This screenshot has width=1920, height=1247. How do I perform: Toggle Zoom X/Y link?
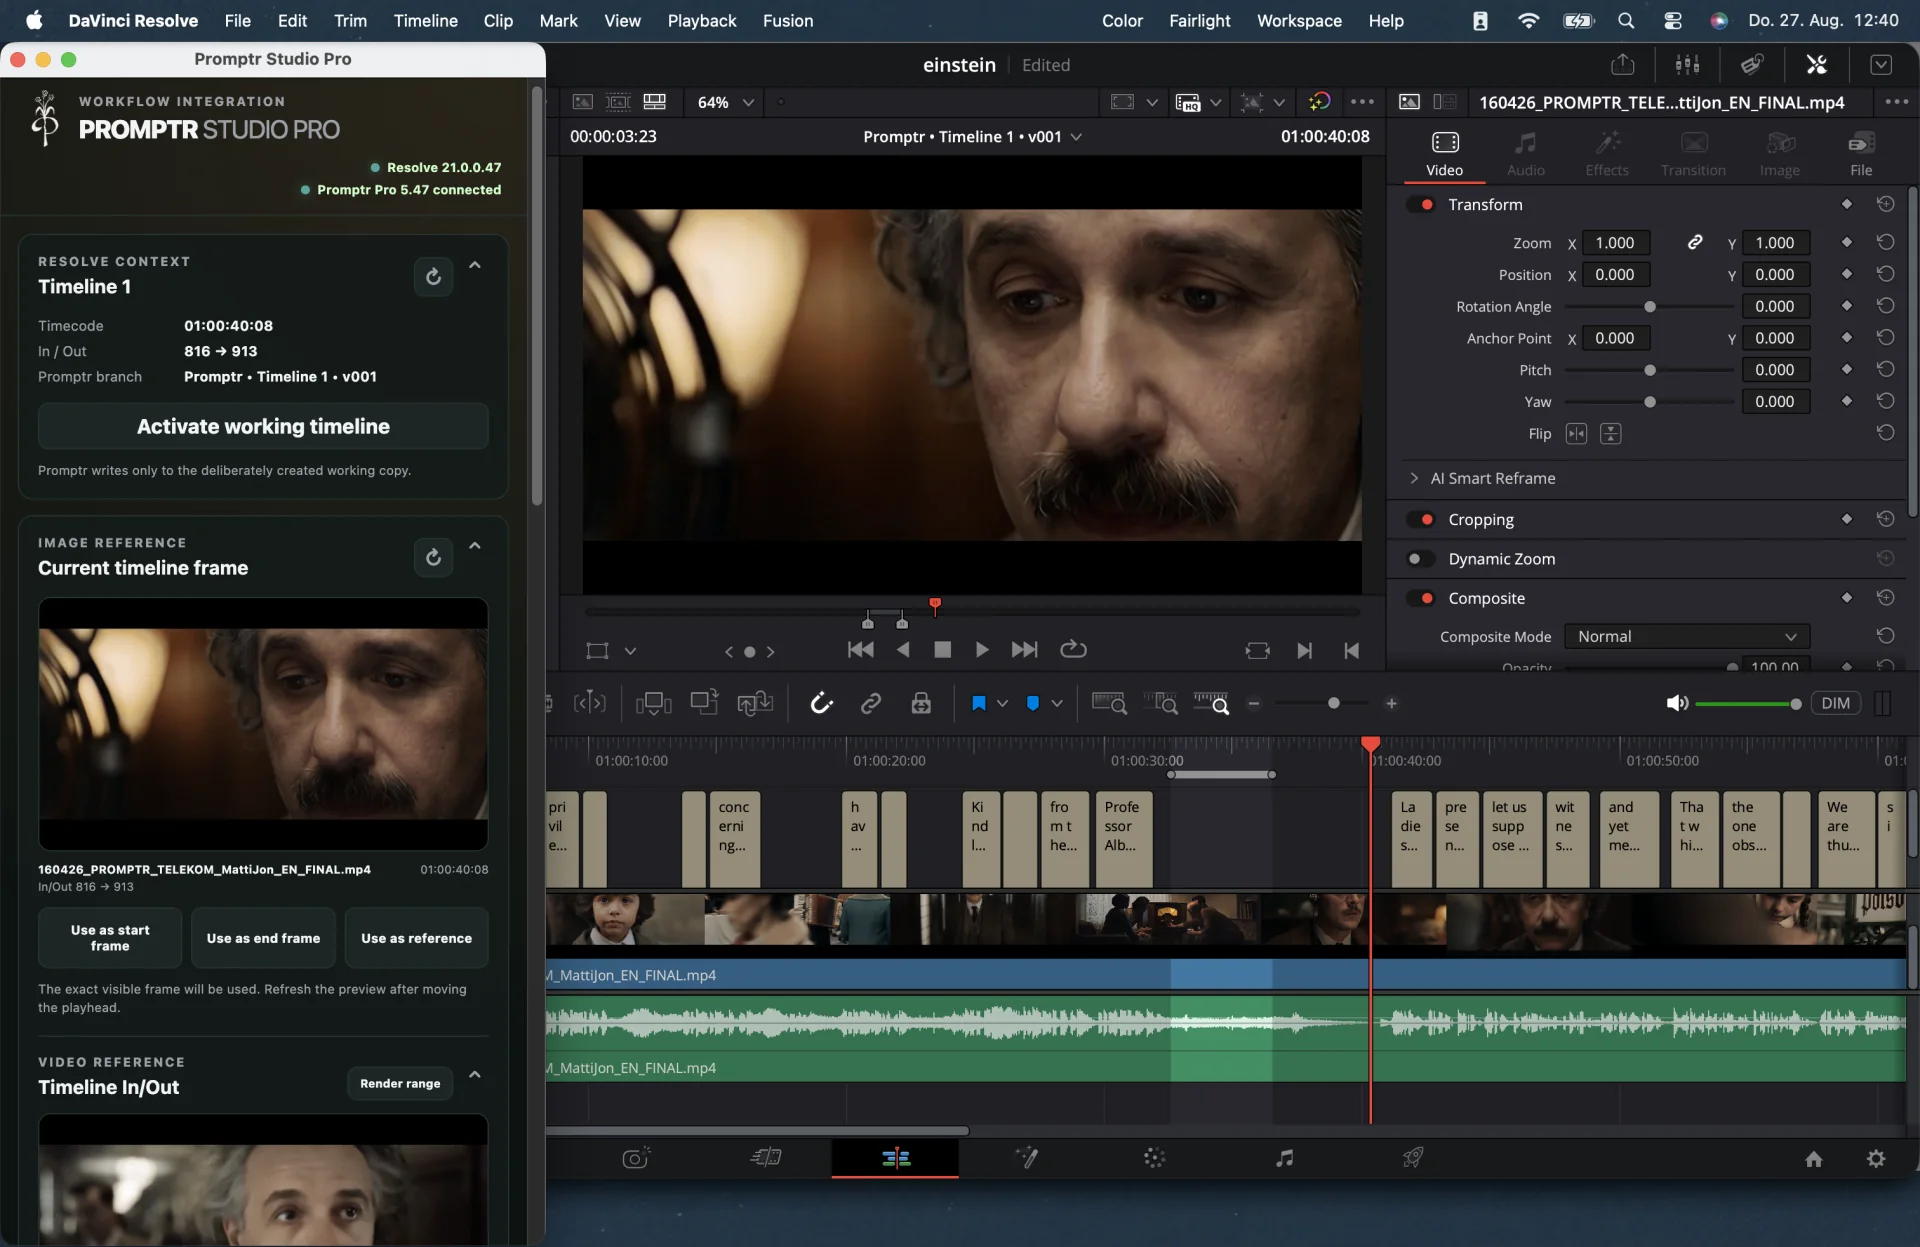[x=1695, y=243]
